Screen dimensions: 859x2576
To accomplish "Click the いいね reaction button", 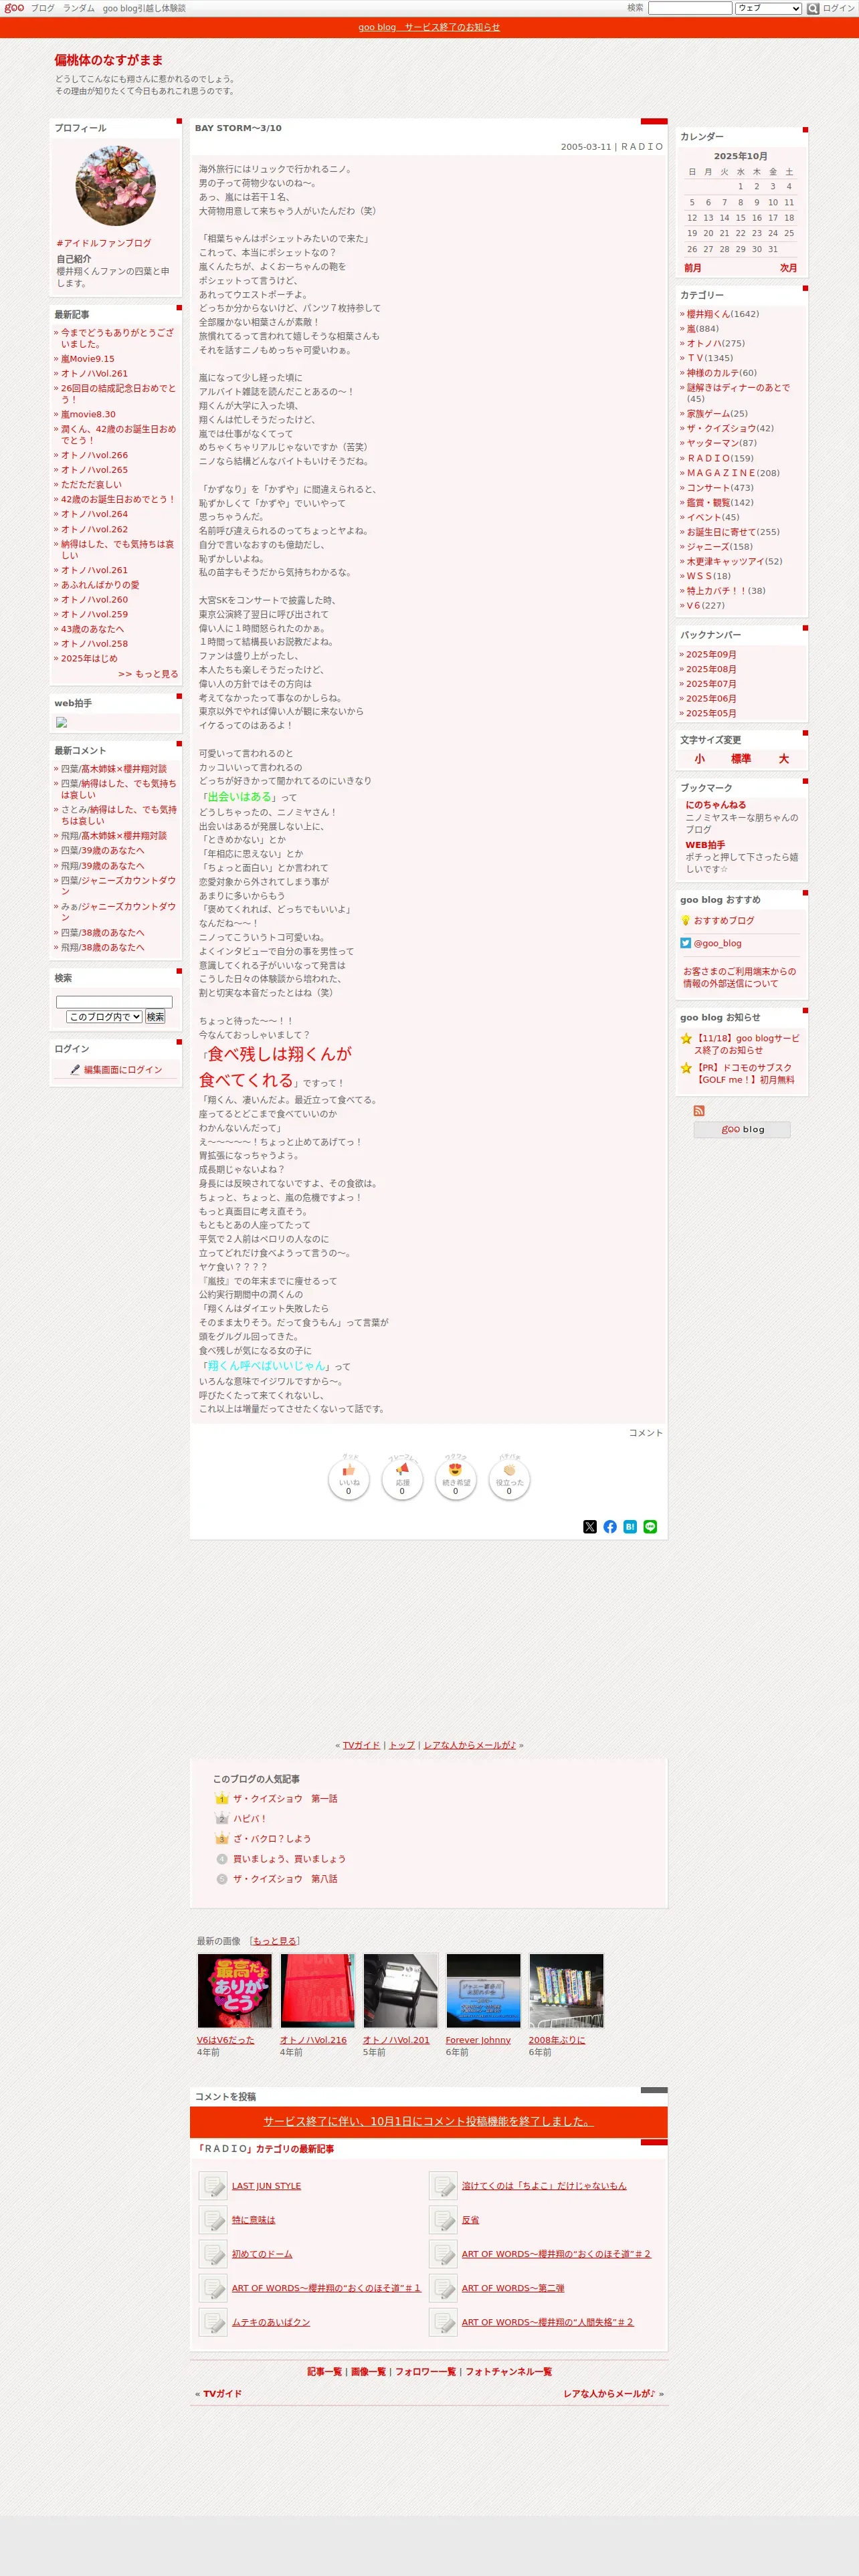I will [349, 1480].
